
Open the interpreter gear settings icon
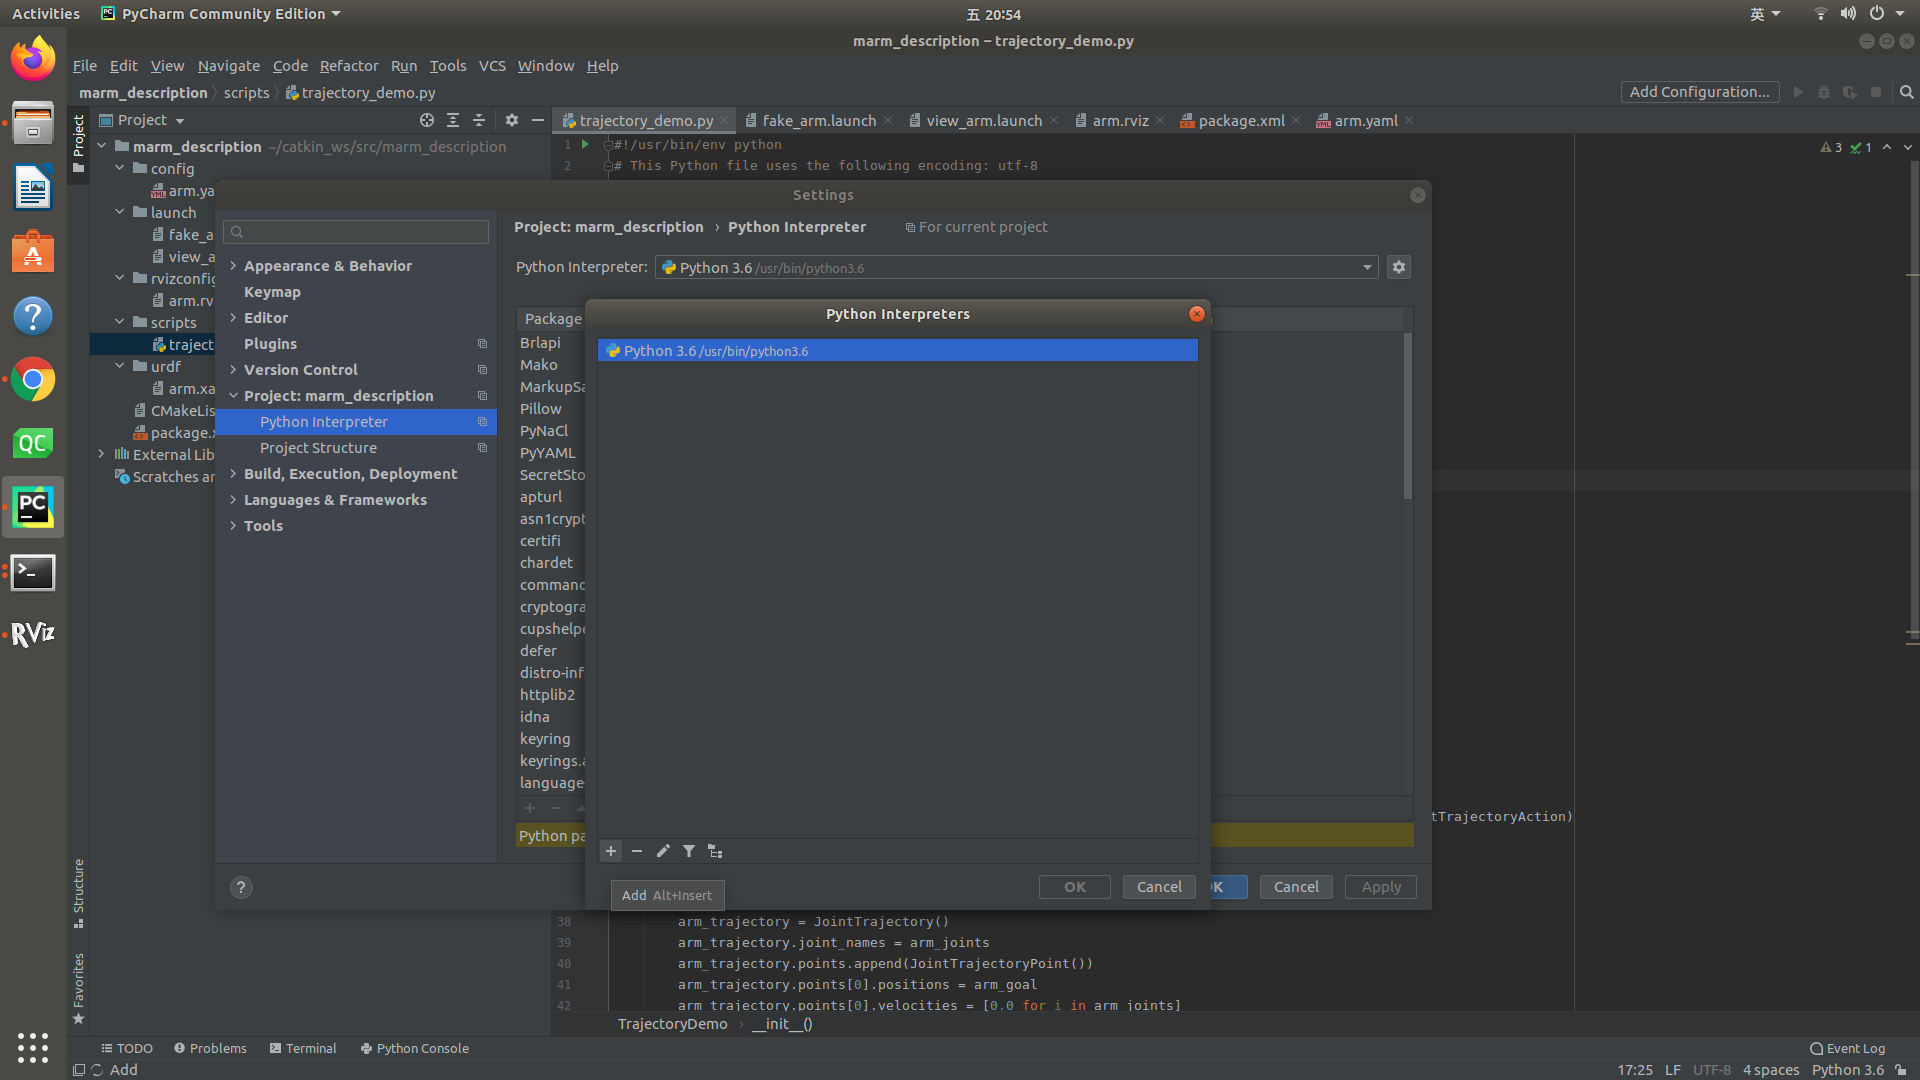pyautogui.click(x=1399, y=267)
